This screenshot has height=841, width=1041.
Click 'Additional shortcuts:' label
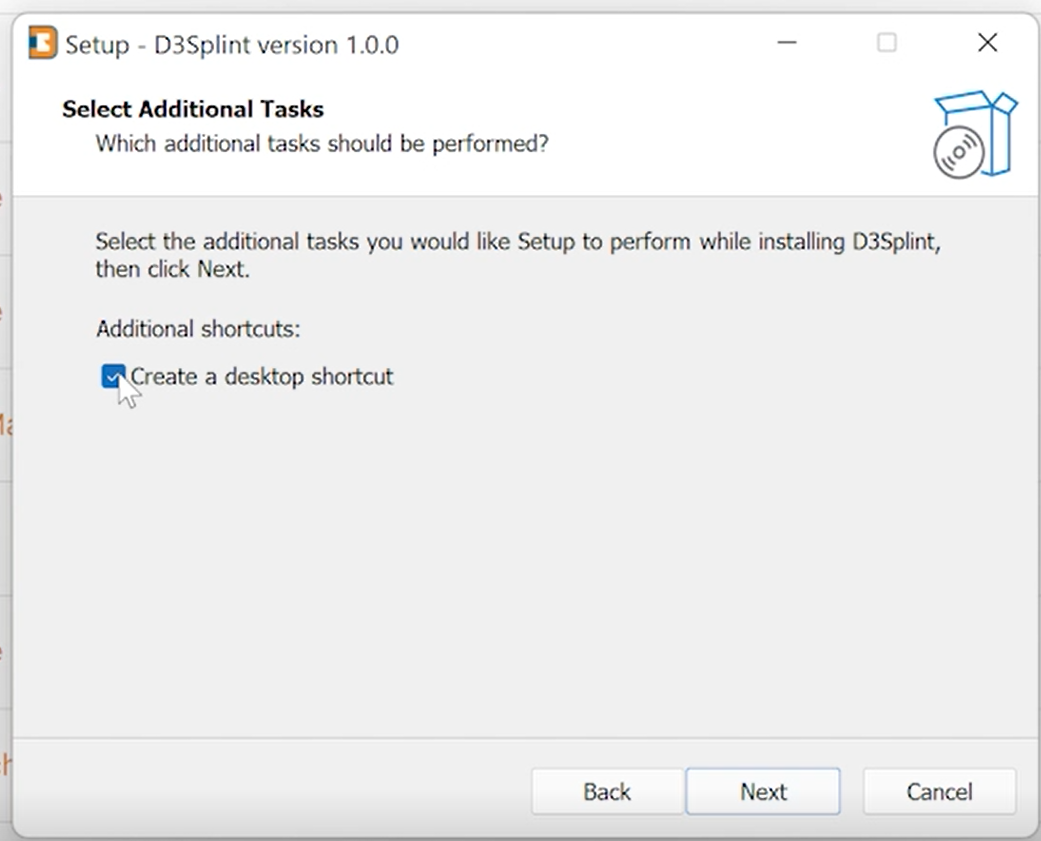click(198, 329)
